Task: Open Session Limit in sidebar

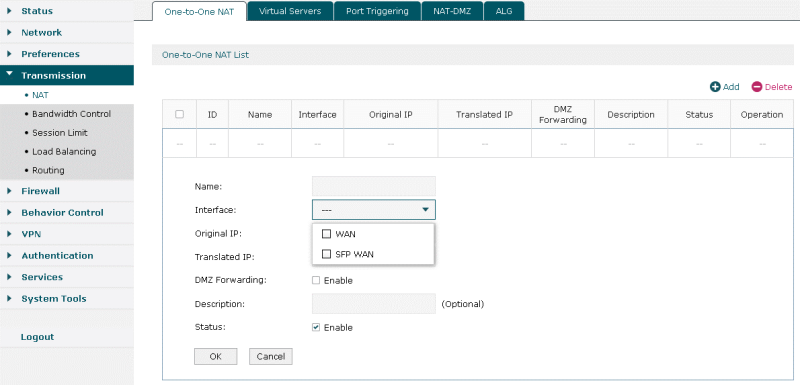Action: tap(60, 133)
